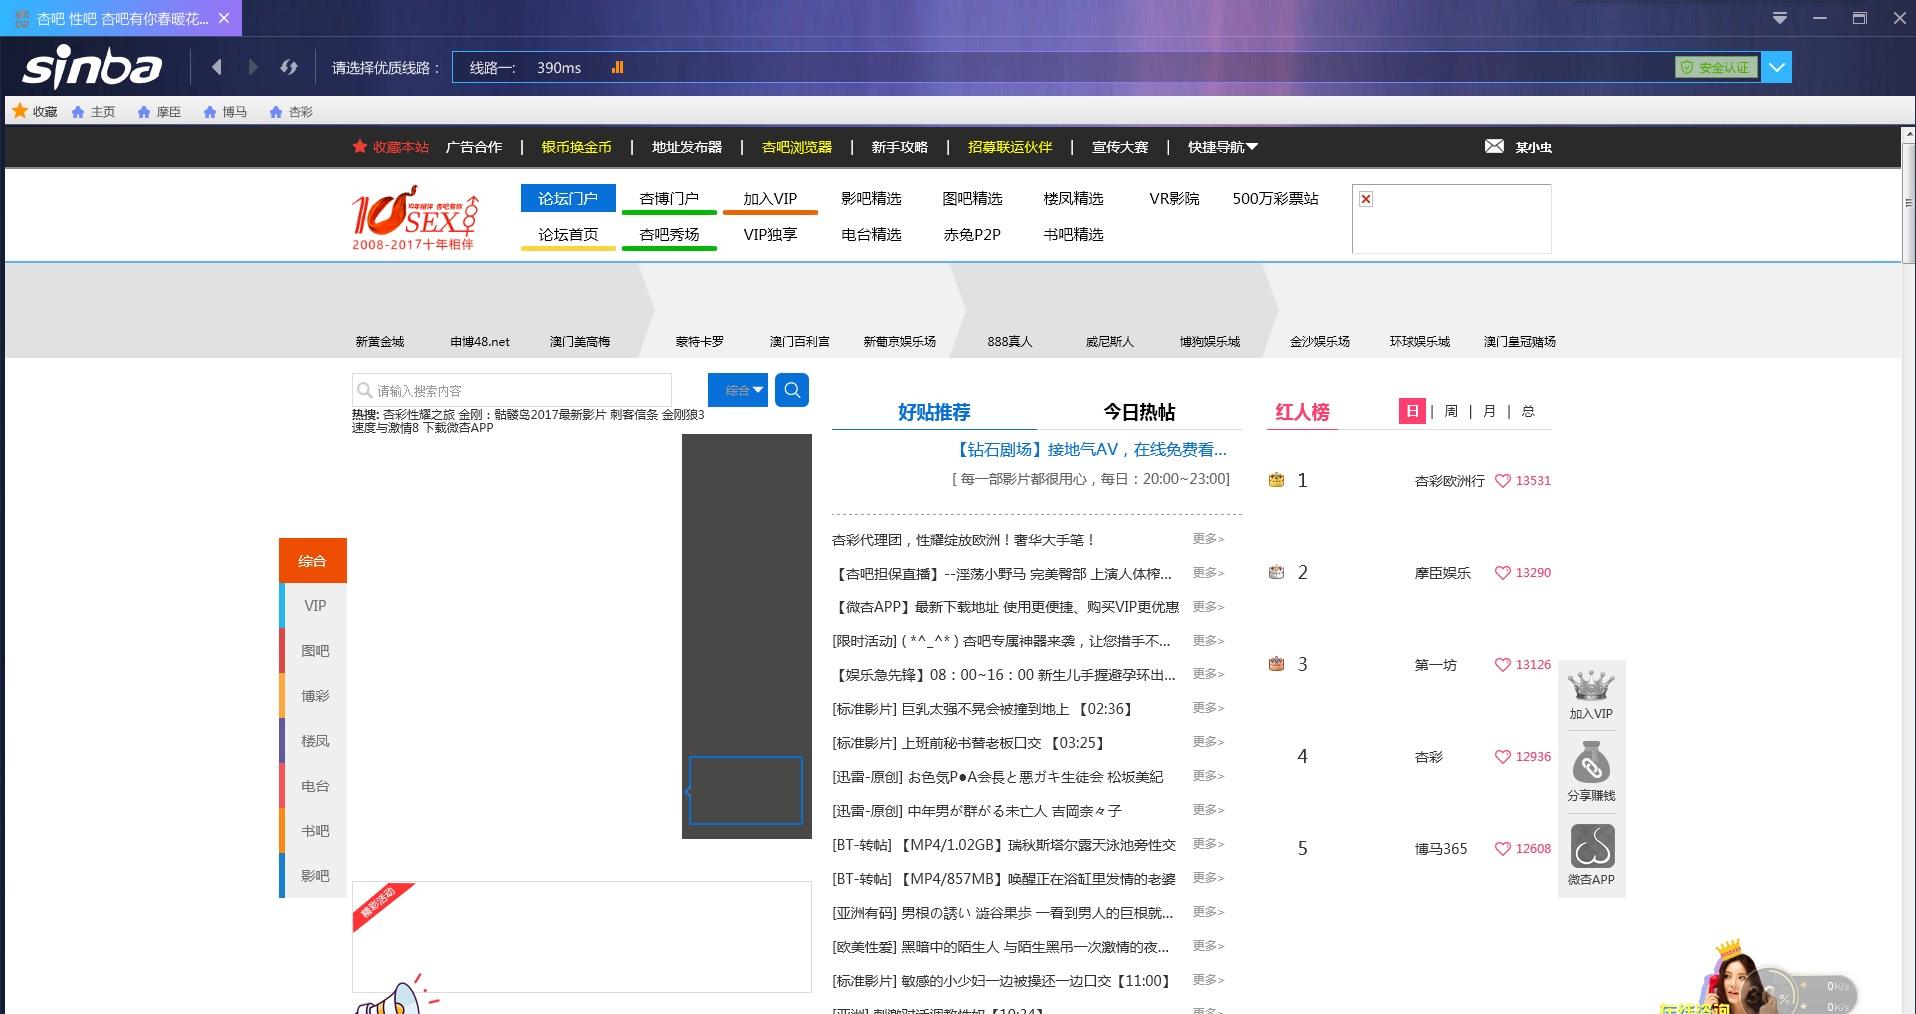Select the 日 ranking tab
The image size is (1916, 1014).
coord(1412,411)
